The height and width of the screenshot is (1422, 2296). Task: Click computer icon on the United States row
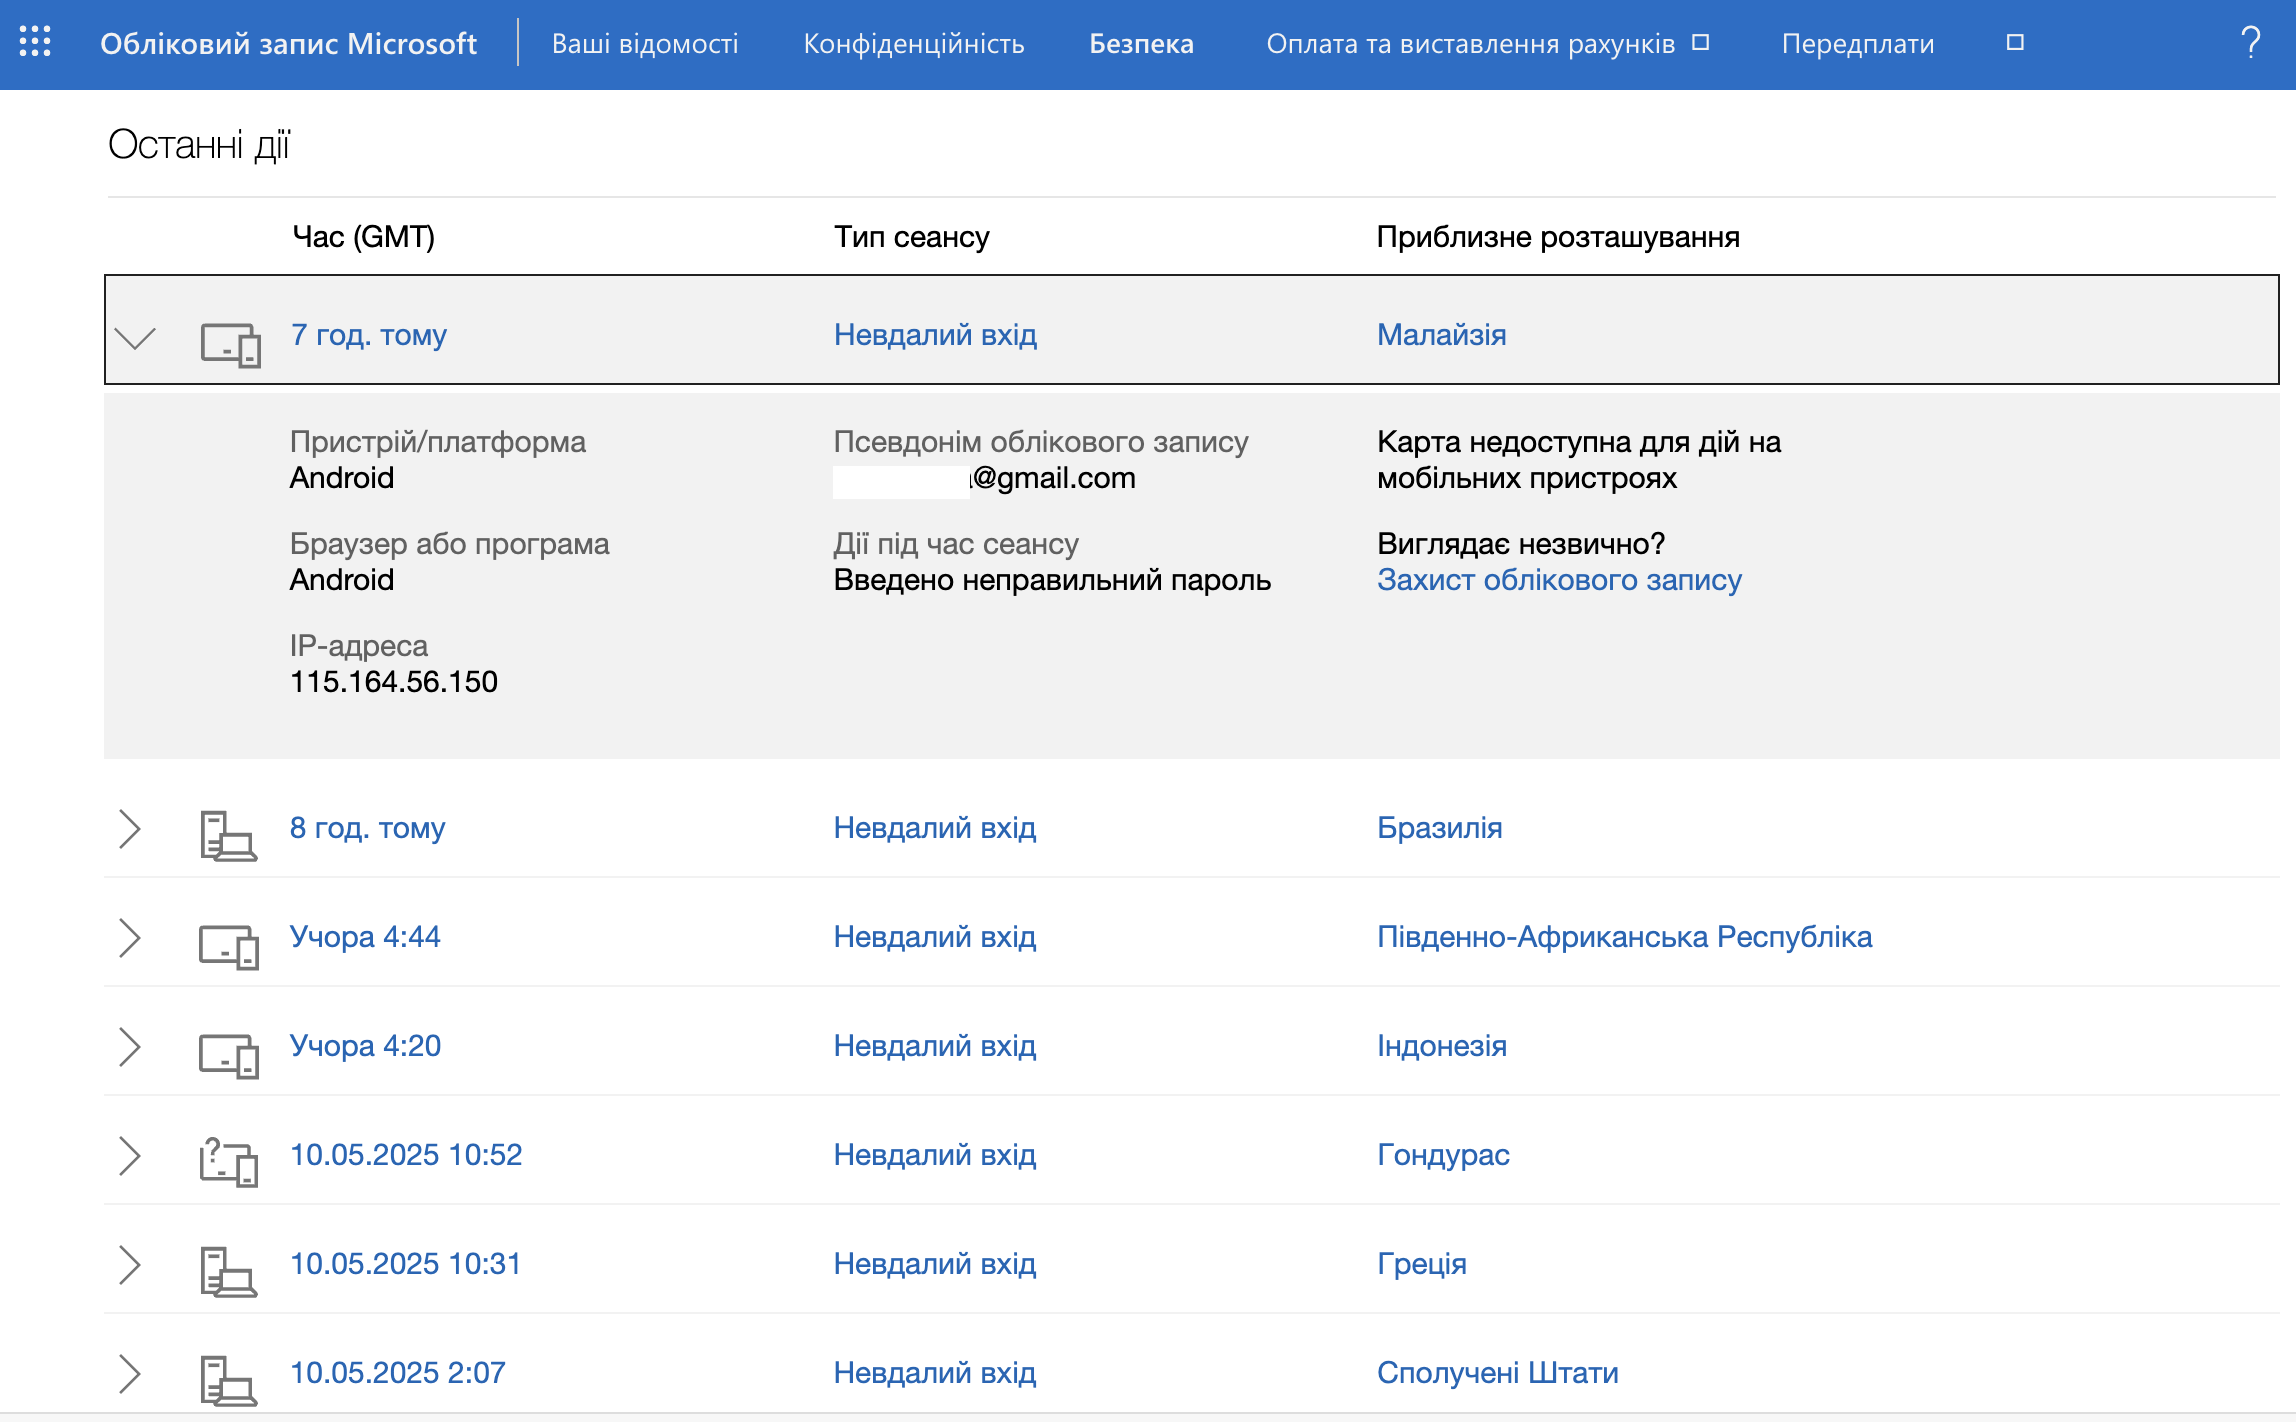[x=228, y=1381]
